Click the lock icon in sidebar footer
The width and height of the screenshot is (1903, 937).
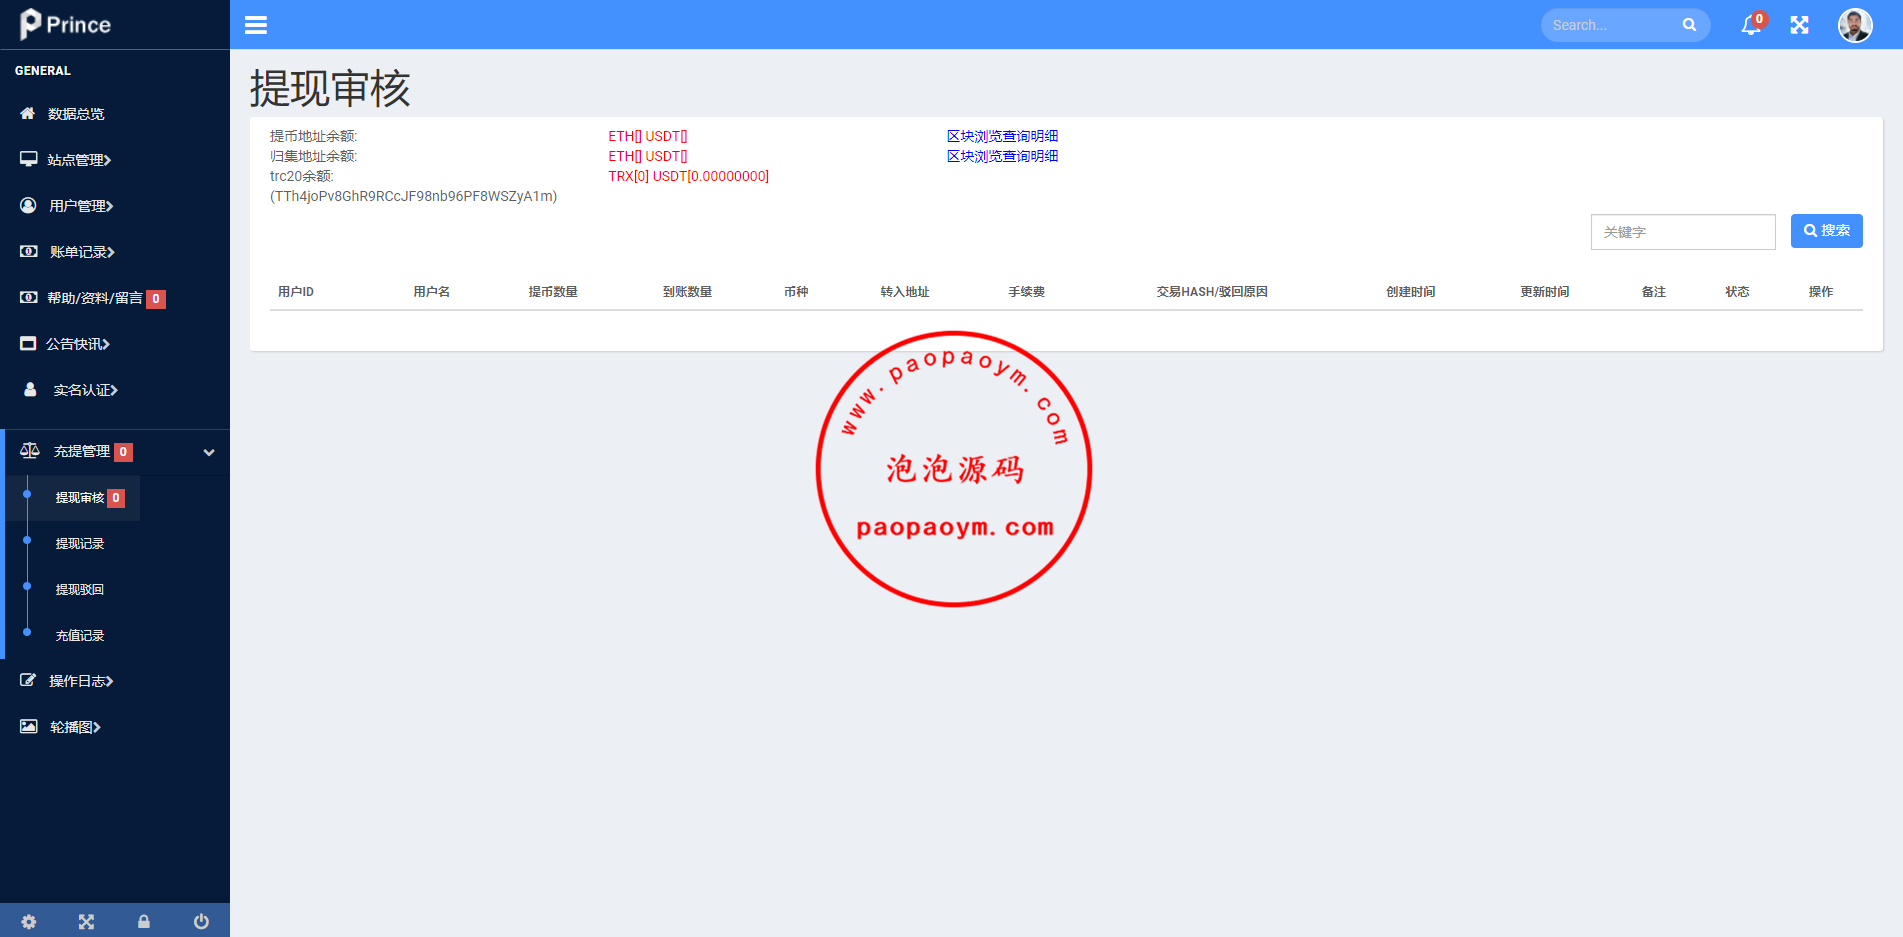point(144,922)
